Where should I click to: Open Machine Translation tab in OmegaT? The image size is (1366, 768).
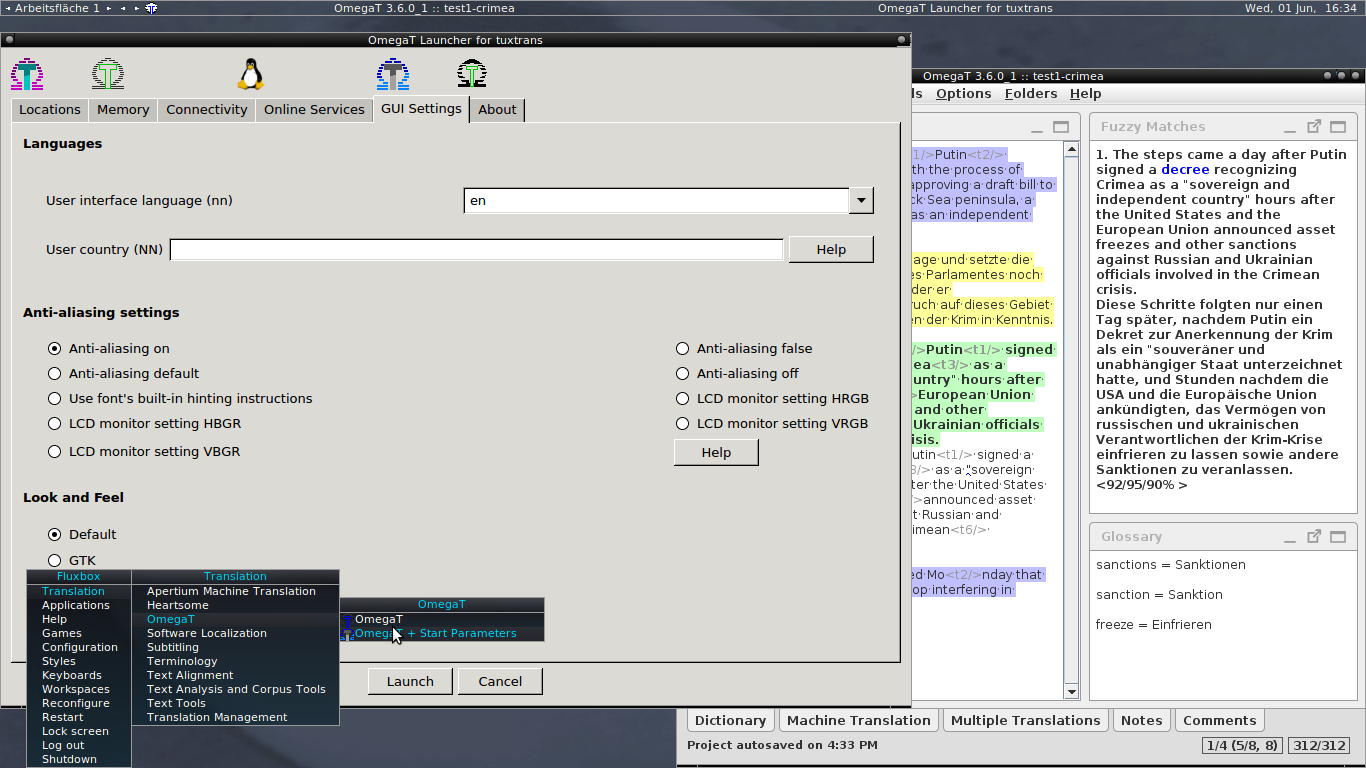coord(859,721)
